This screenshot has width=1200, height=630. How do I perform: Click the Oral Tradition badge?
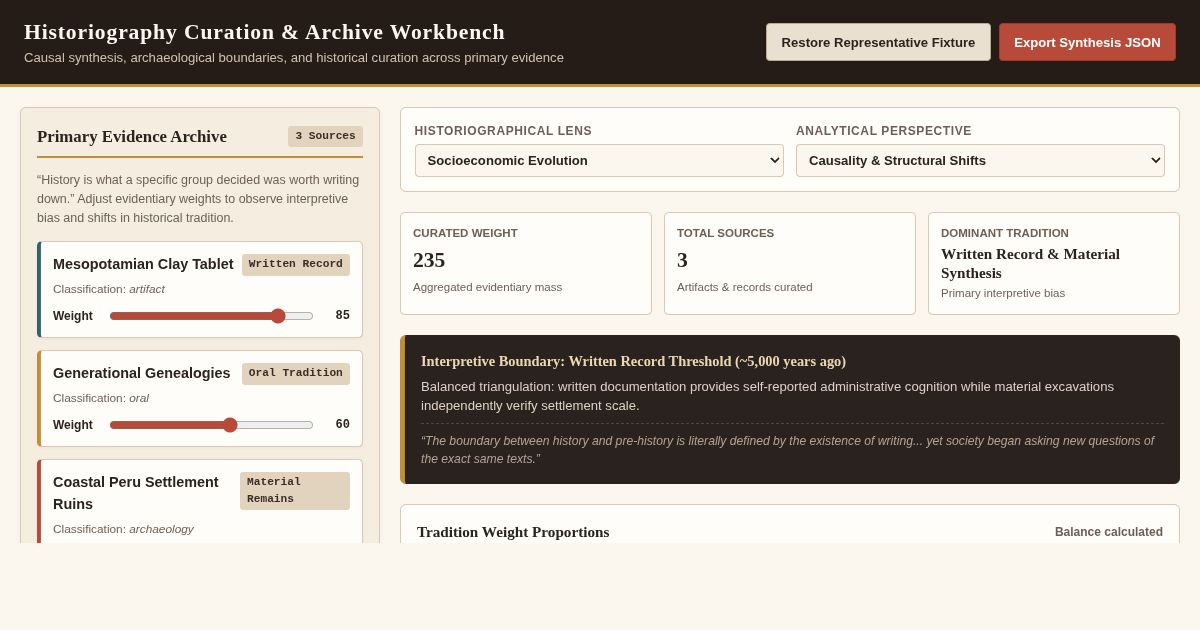coord(296,374)
